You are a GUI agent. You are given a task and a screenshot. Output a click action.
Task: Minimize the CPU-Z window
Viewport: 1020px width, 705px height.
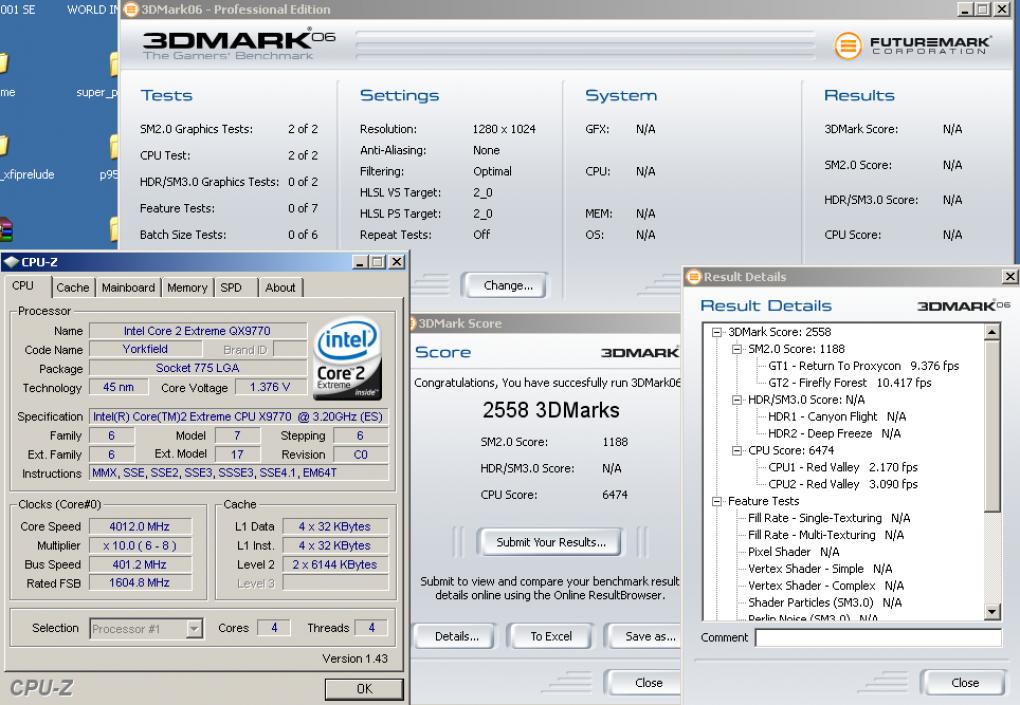[x=360, y=261]
